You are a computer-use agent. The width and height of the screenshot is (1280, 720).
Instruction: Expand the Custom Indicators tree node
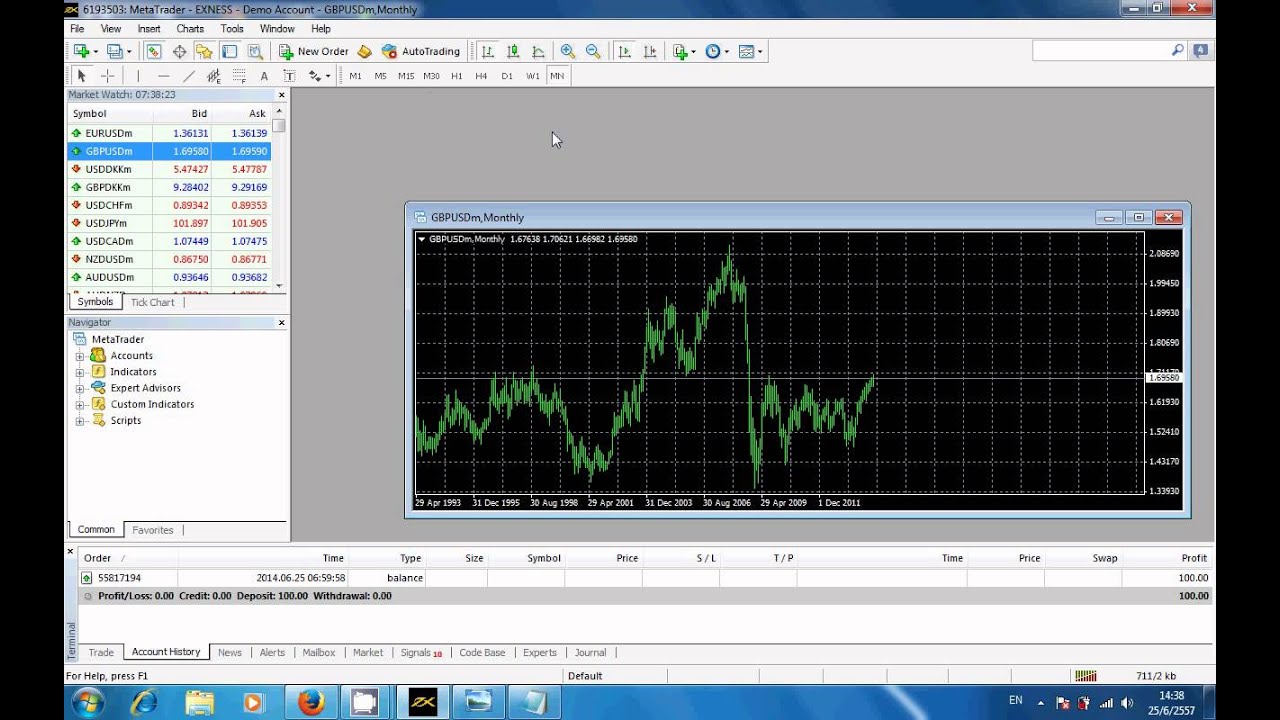click(x=79, y=404)
